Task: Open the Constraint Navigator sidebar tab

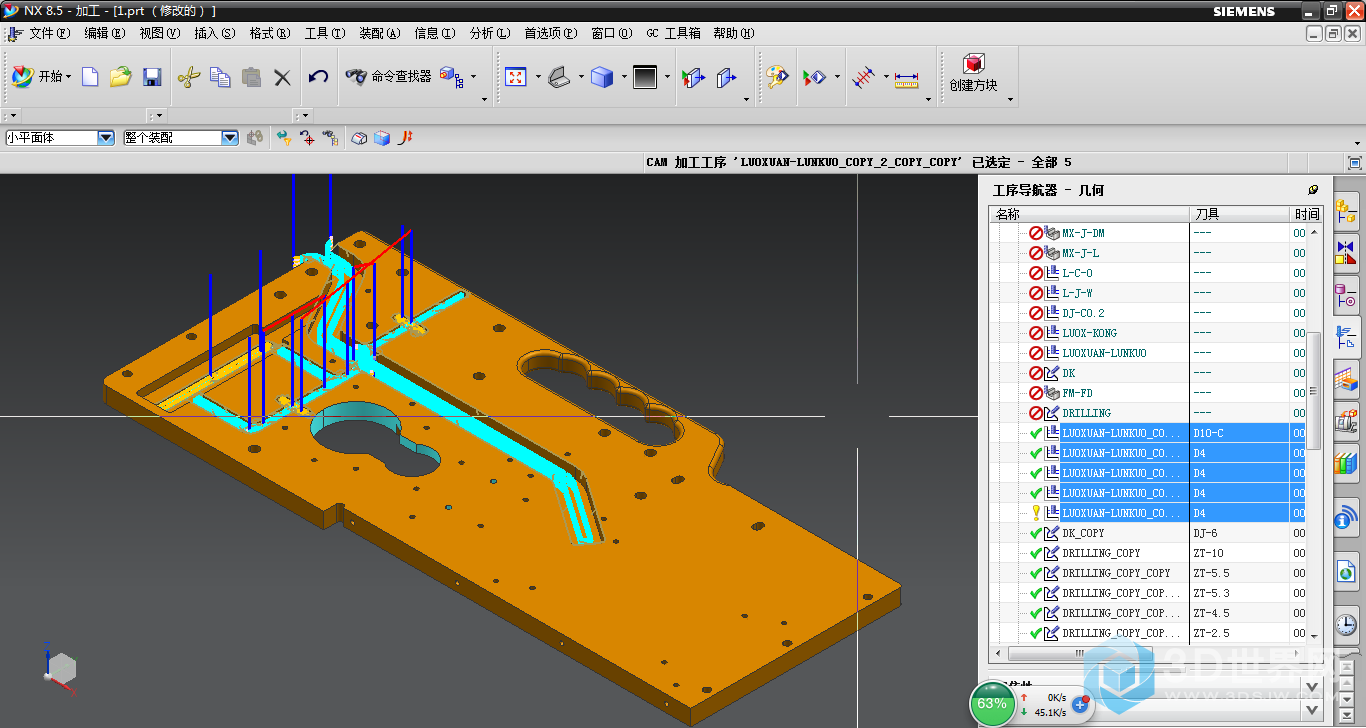Action: point(1346,253)
